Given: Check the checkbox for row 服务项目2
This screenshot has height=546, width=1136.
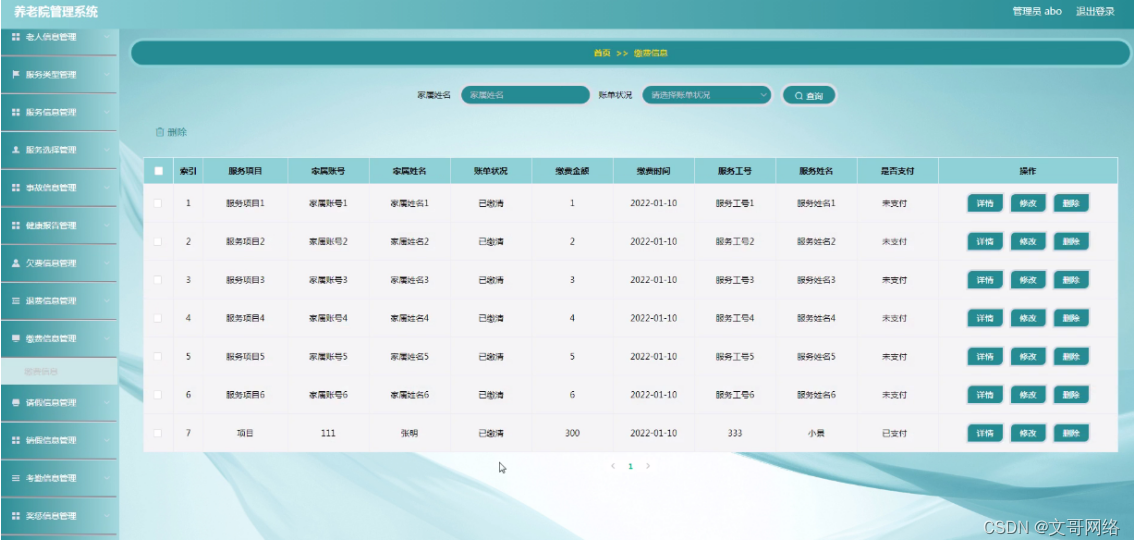Looking at the screenshot, I should (x=158, y=241).
